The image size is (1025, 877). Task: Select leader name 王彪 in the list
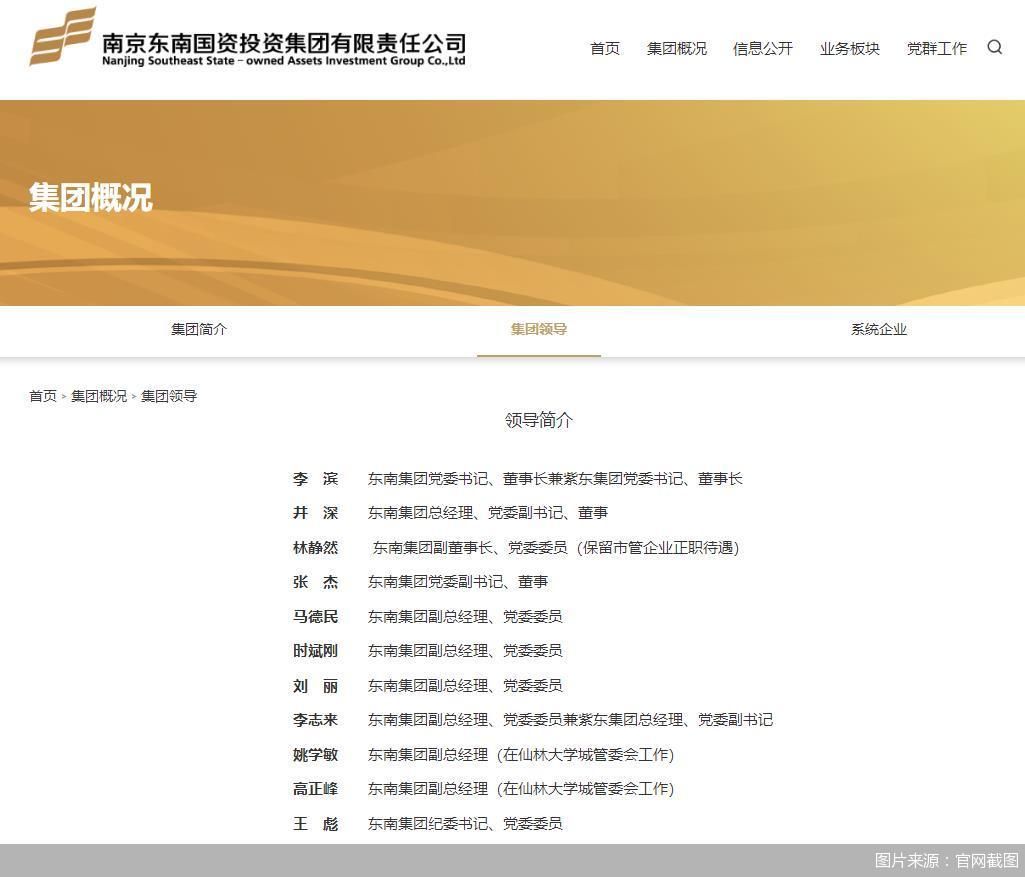click(316, 824)
